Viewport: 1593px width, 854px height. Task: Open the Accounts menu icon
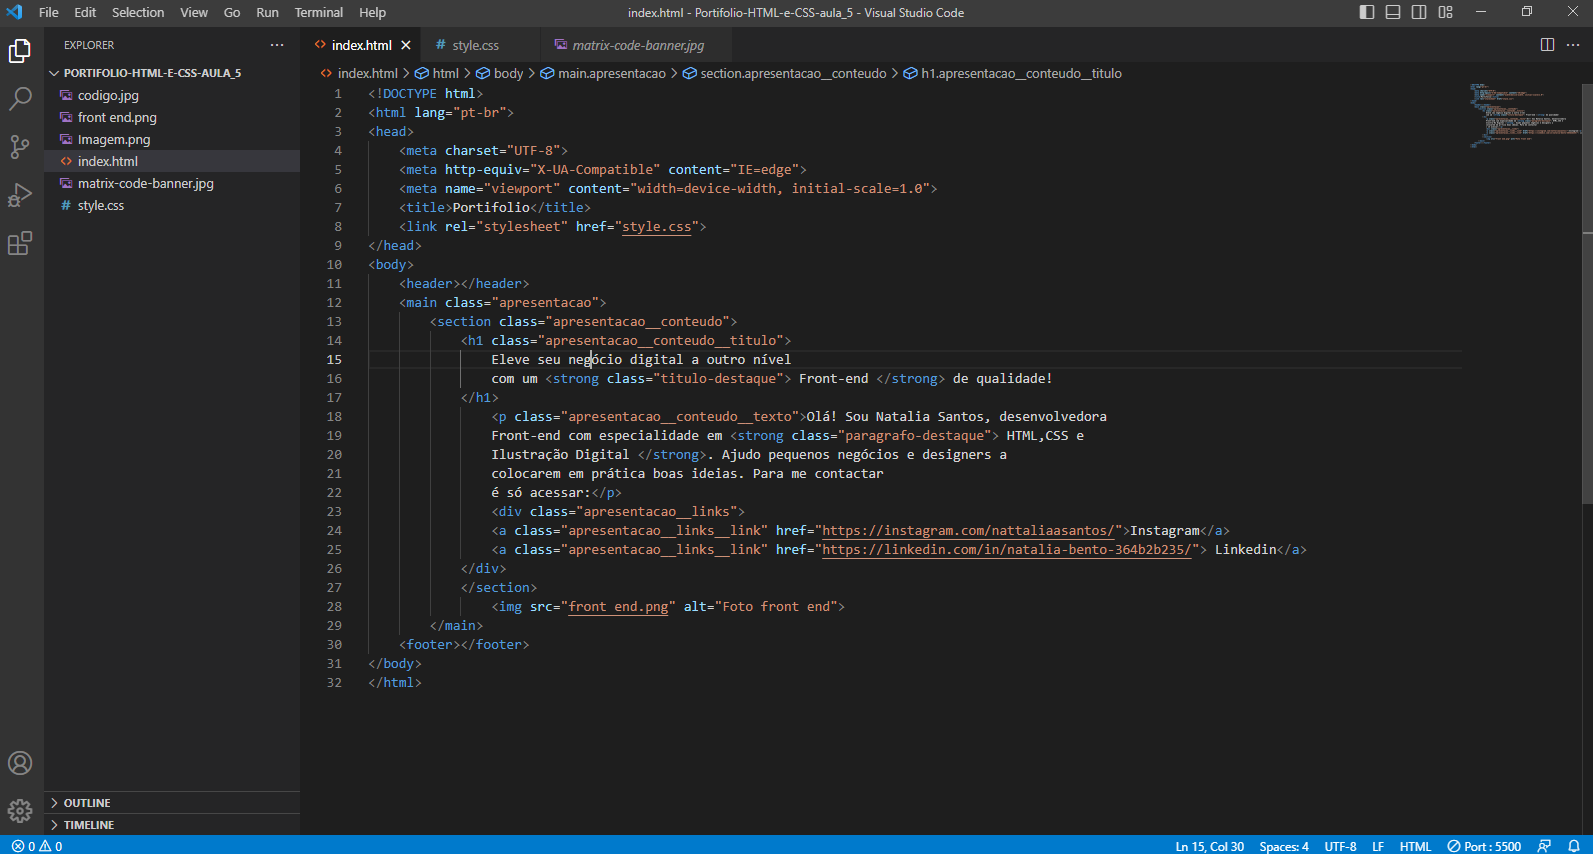coord(20,763)
